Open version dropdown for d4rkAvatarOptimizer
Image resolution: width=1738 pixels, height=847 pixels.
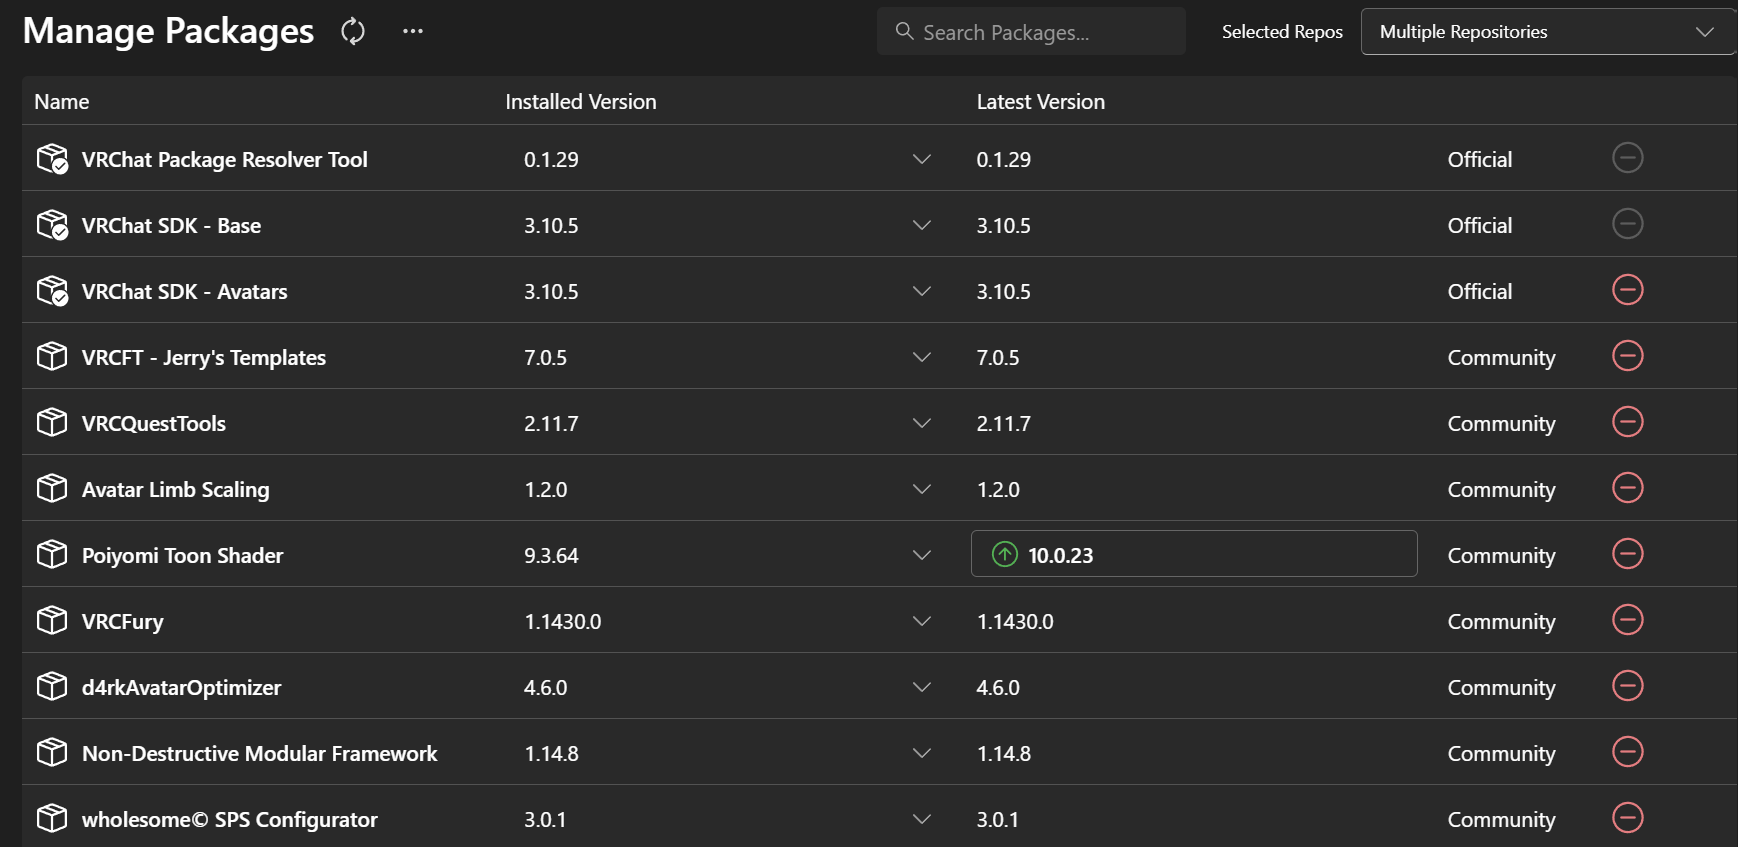922,687
